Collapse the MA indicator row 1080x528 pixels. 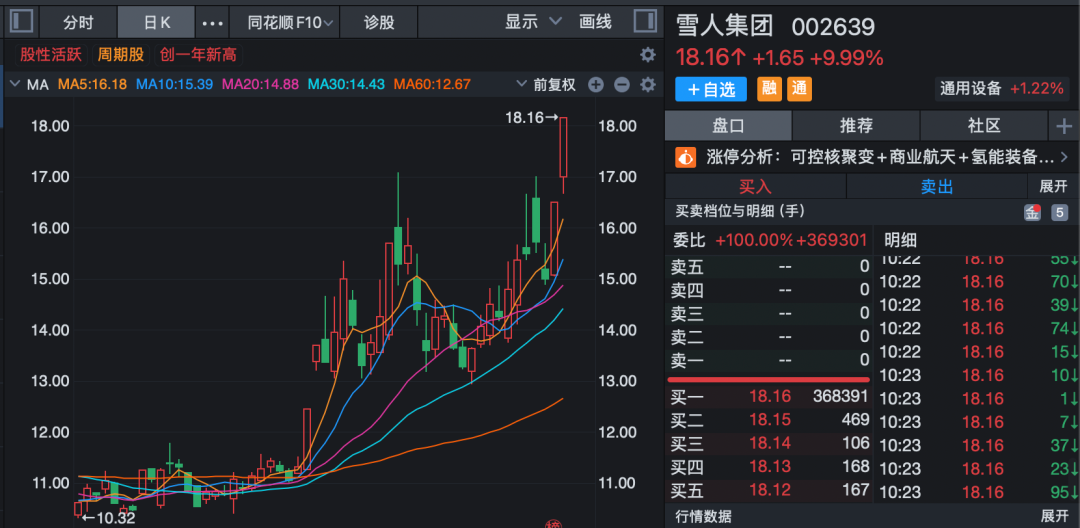[x=14, y=85]
